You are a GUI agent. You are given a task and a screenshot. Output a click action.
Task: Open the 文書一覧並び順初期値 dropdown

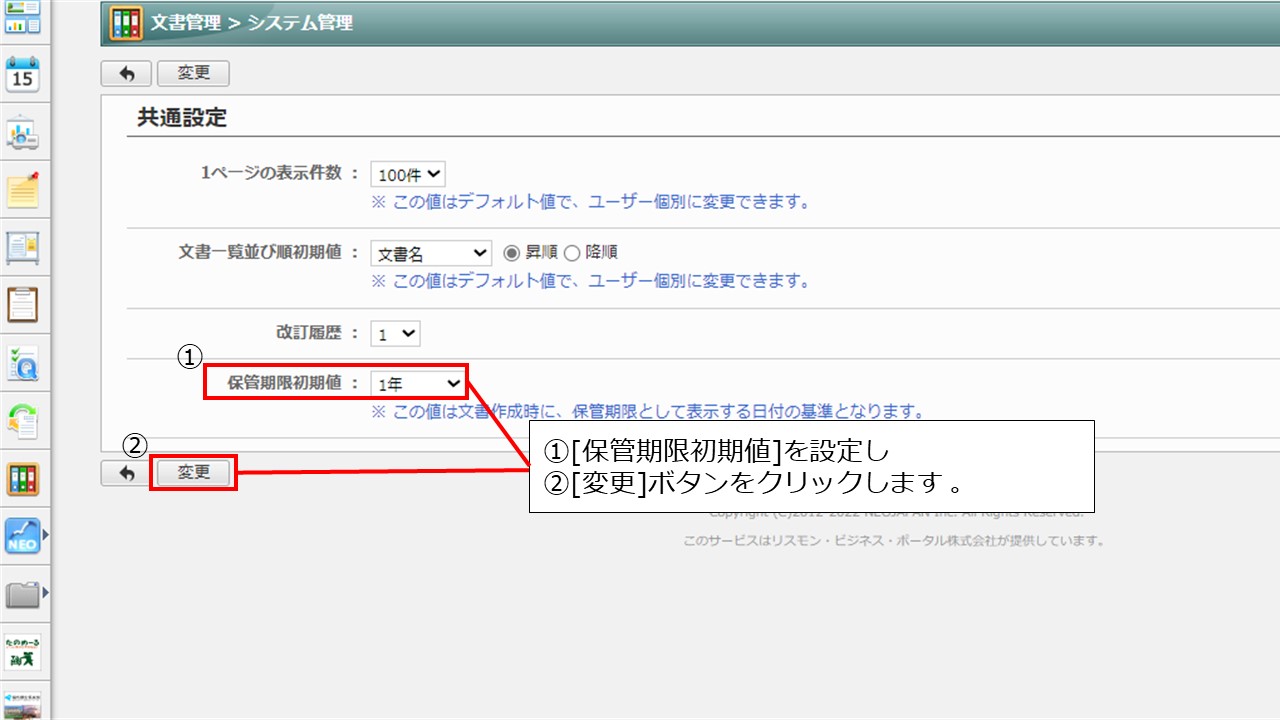pyautogui.click(x=430, y=252)
